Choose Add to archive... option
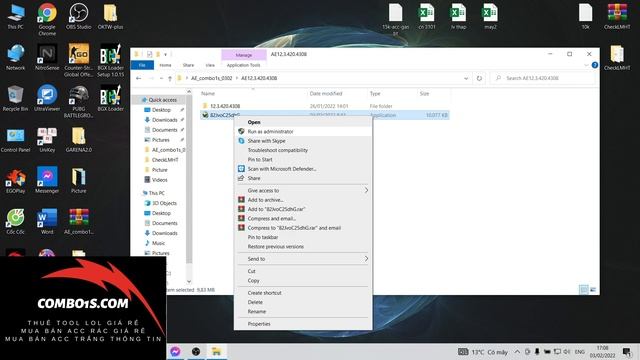The image size is (640, 360). (303, 200)
